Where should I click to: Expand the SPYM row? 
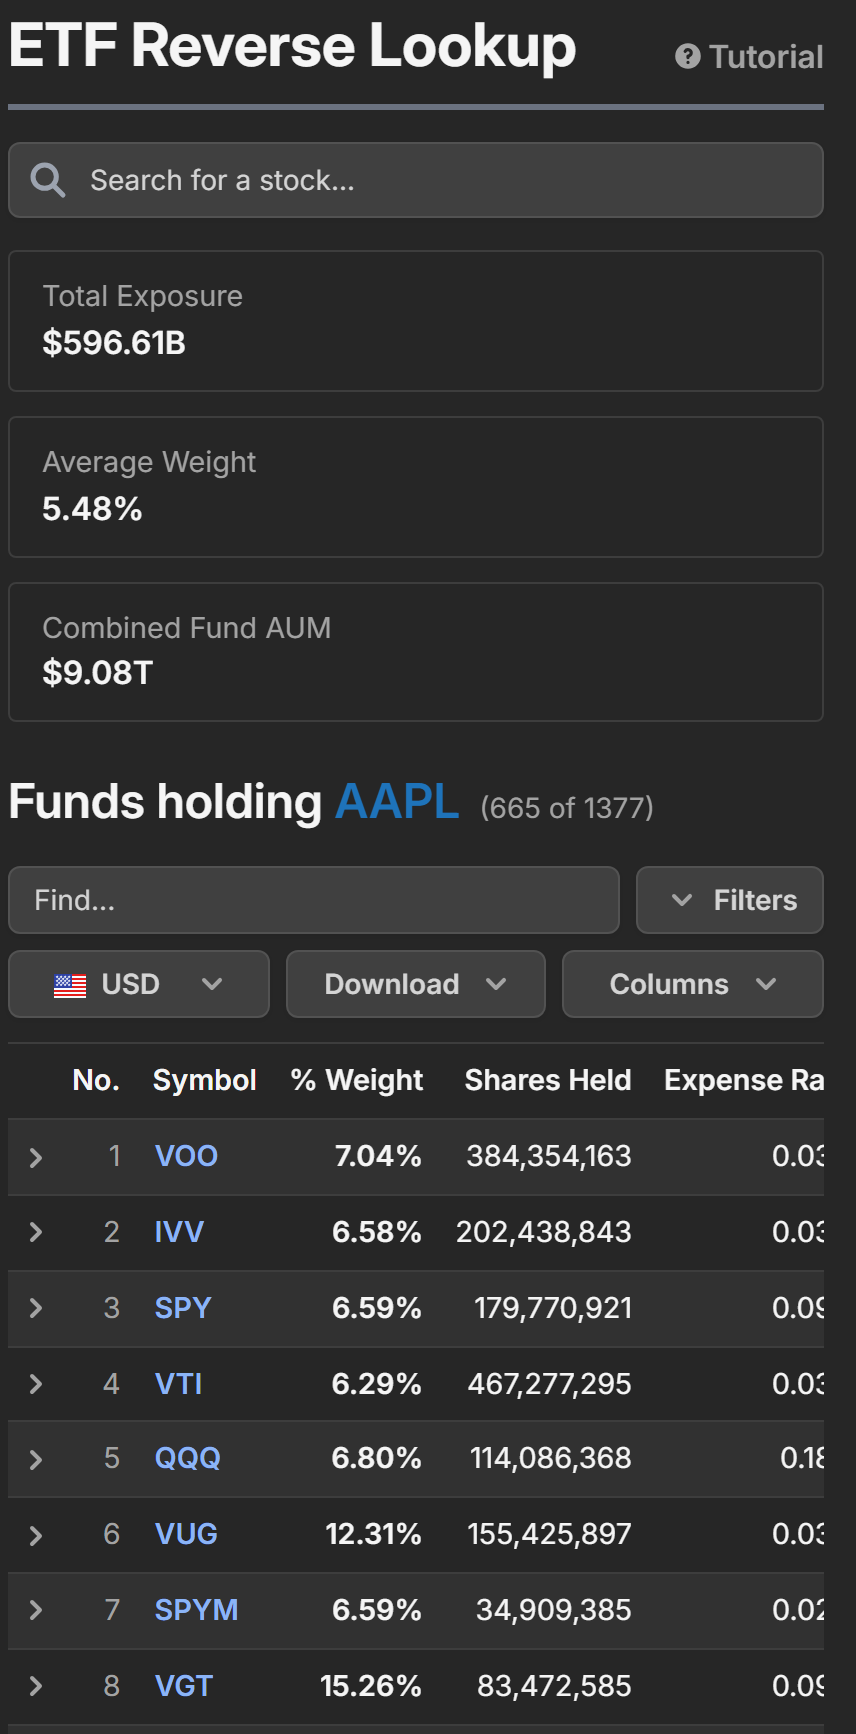[x=36, y=1610]
